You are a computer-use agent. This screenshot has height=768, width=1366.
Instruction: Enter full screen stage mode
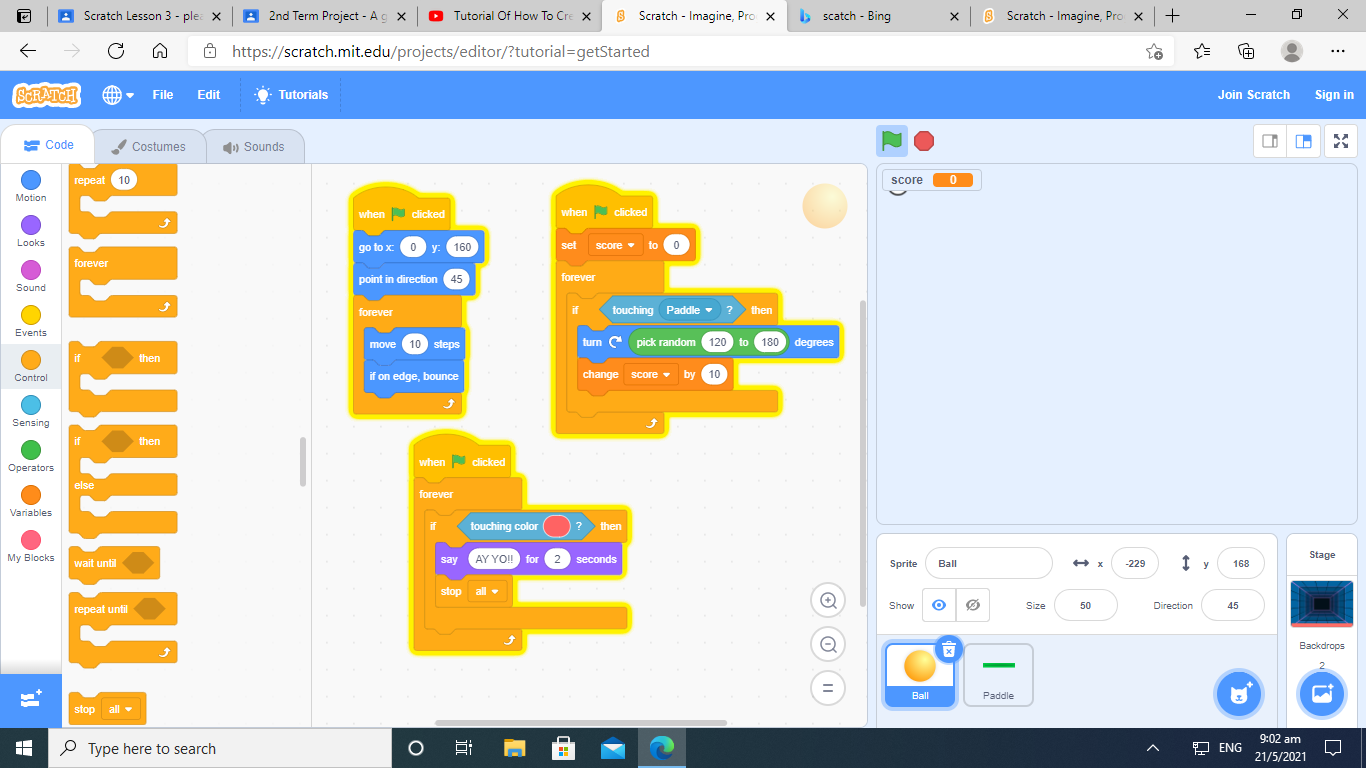click(1341, 141)
